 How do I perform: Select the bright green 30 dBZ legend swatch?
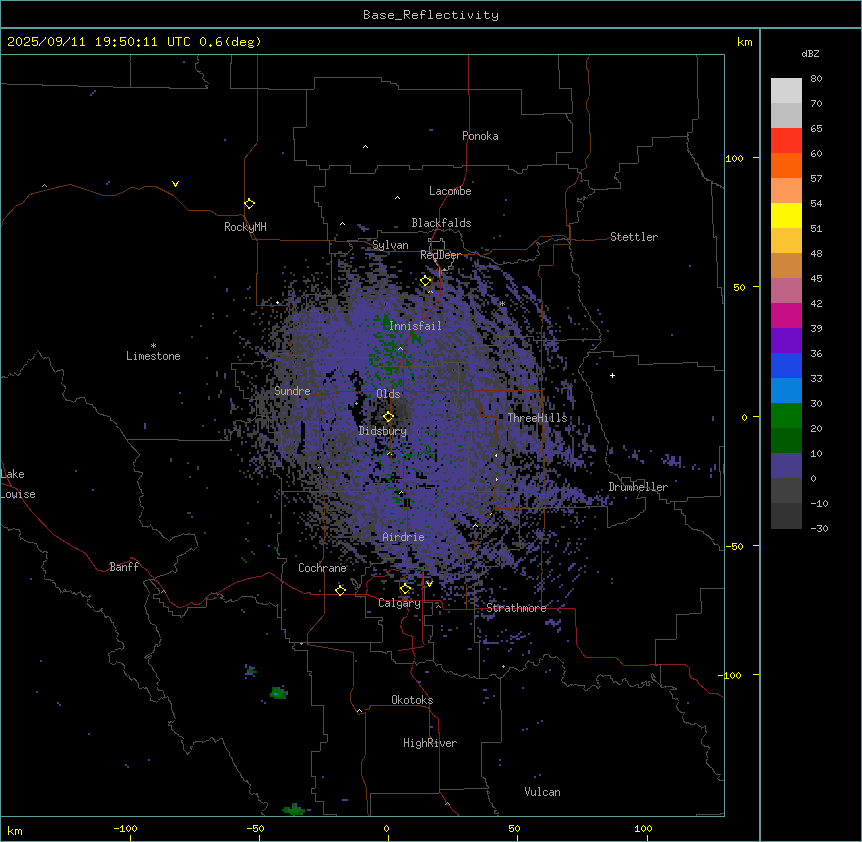(x=786, y=416)
